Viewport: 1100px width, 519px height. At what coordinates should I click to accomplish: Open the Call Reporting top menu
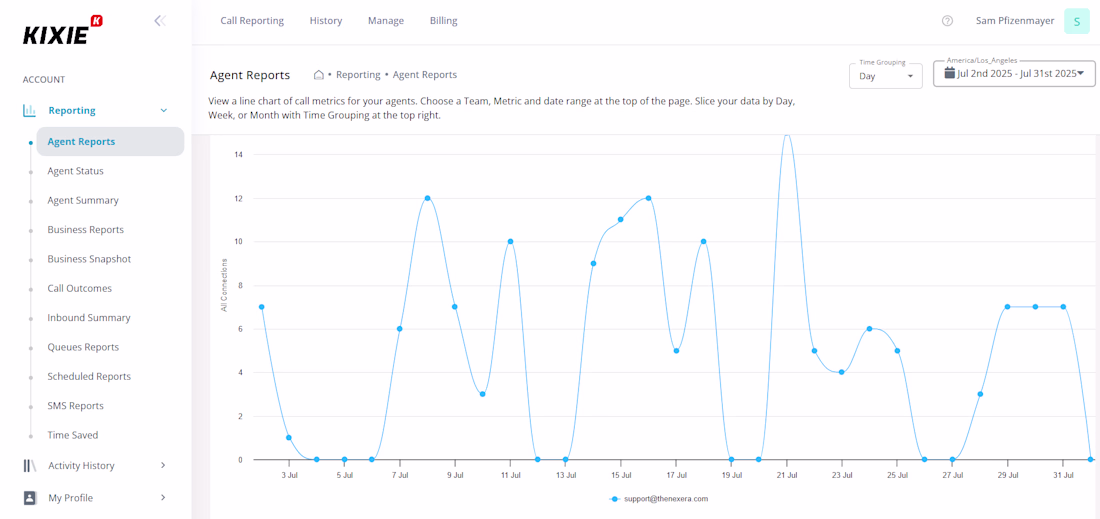coord(252,21)
